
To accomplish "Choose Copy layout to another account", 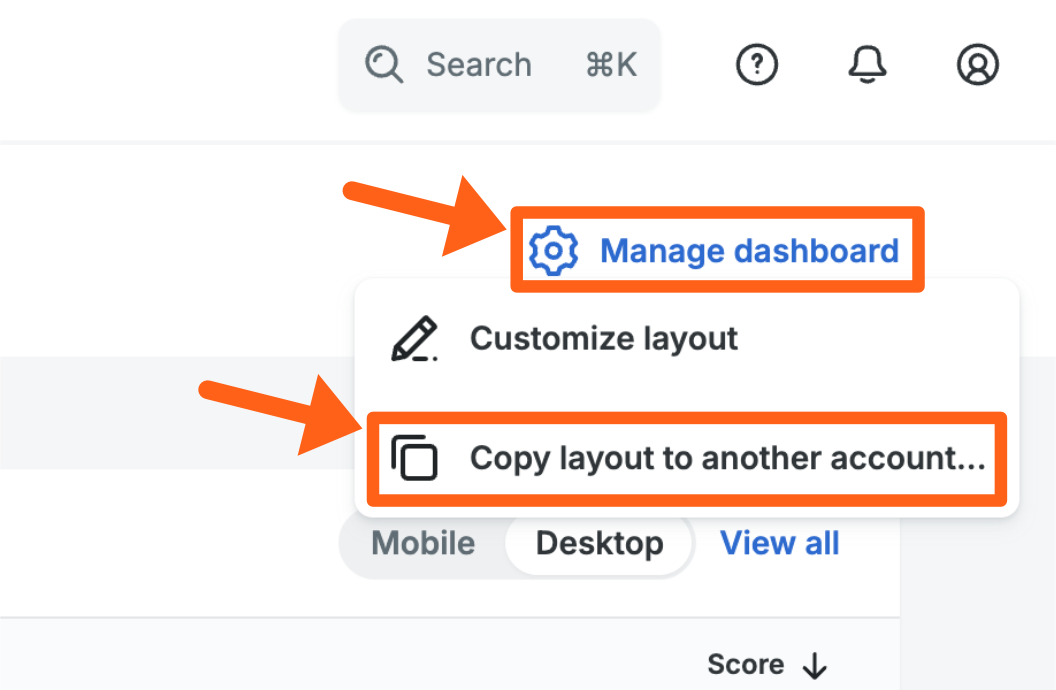I will pos(727,459).
